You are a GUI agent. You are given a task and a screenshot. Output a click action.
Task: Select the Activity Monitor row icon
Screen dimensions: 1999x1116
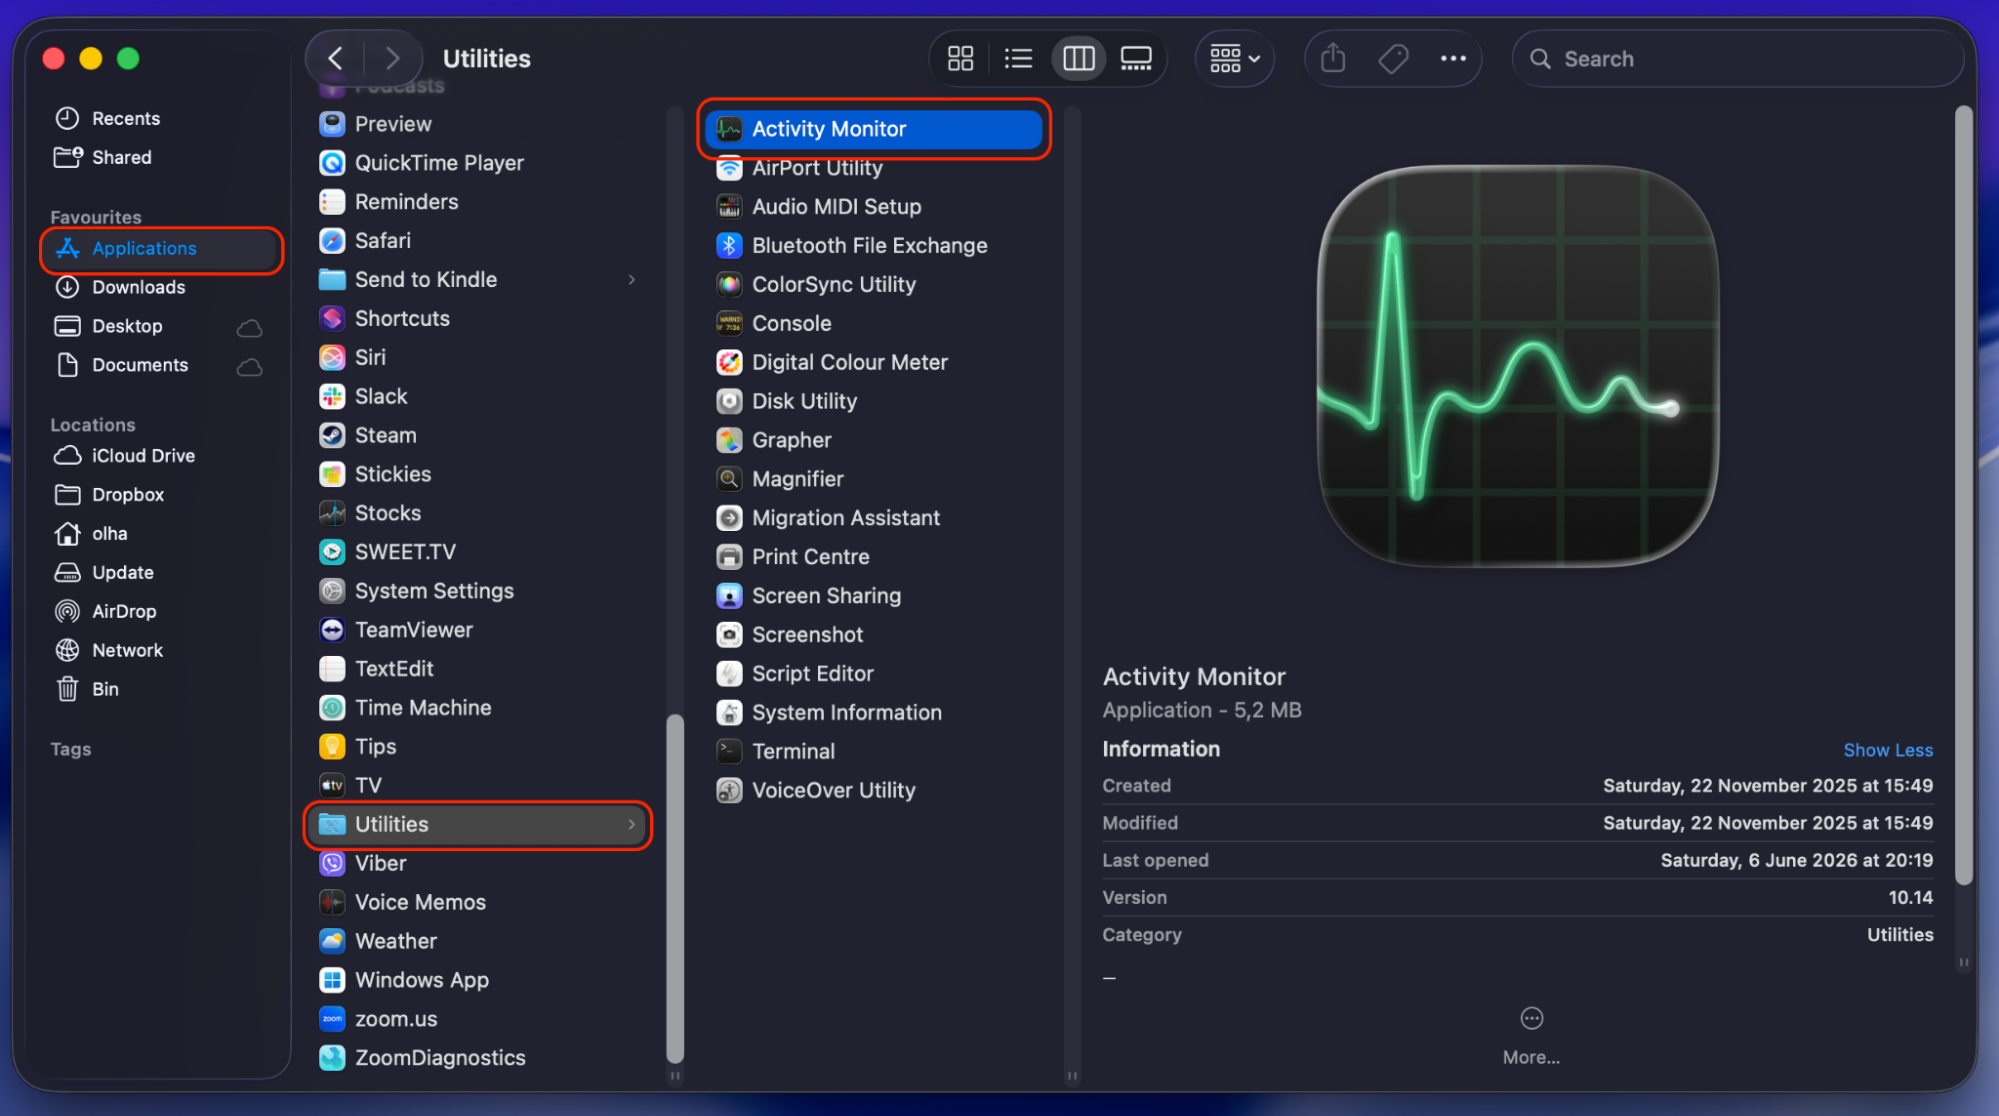pos(729,129)
